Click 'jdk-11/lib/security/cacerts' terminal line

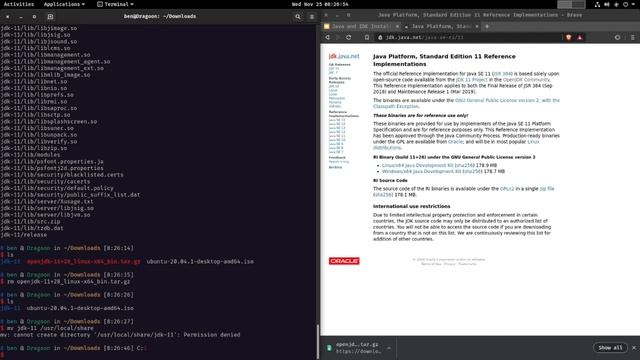(45, 182)
